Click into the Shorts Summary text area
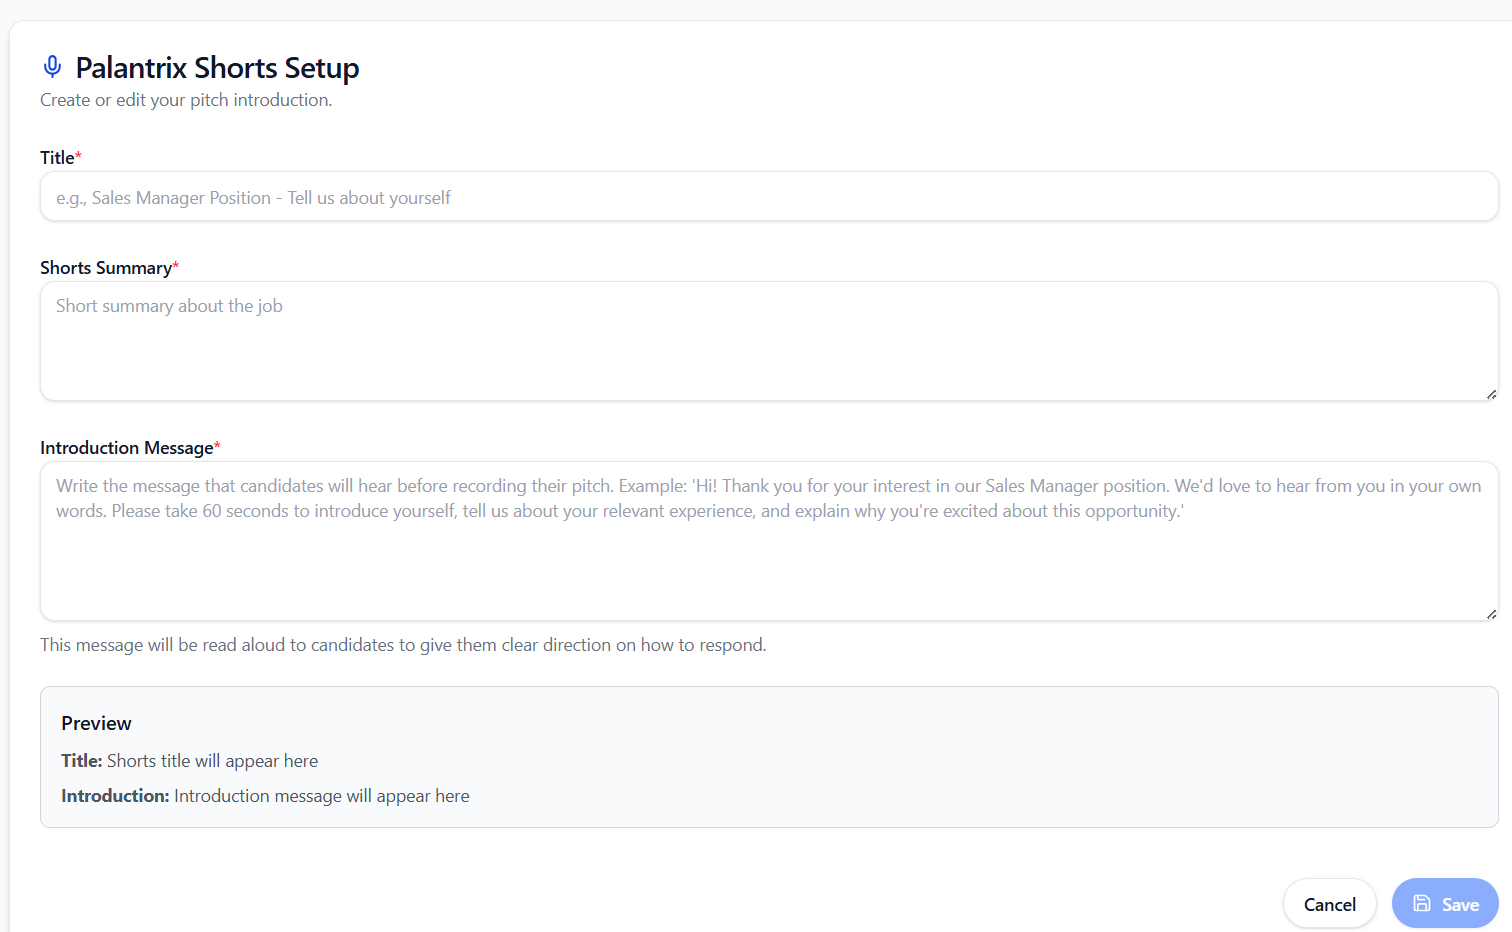Screen dimensions: 1512x932 tap(769, 341)
